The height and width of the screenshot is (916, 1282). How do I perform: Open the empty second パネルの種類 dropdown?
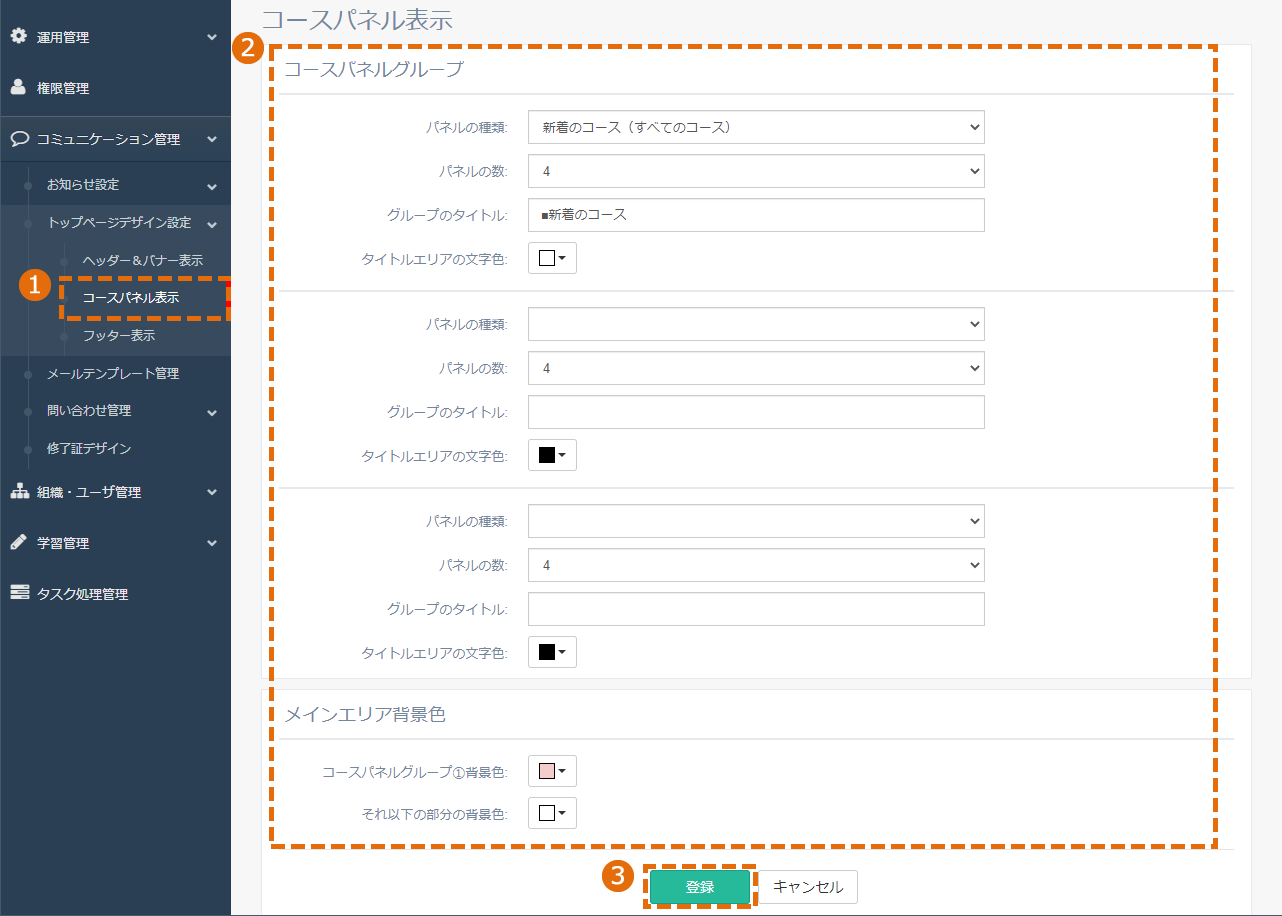[x=756, y=324]
